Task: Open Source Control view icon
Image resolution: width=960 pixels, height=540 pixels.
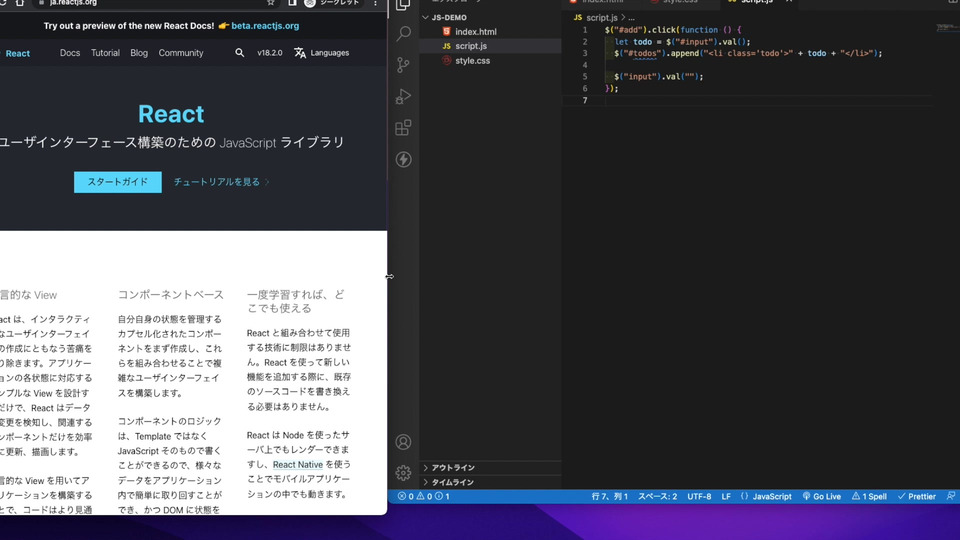Action: click(403, 65)
